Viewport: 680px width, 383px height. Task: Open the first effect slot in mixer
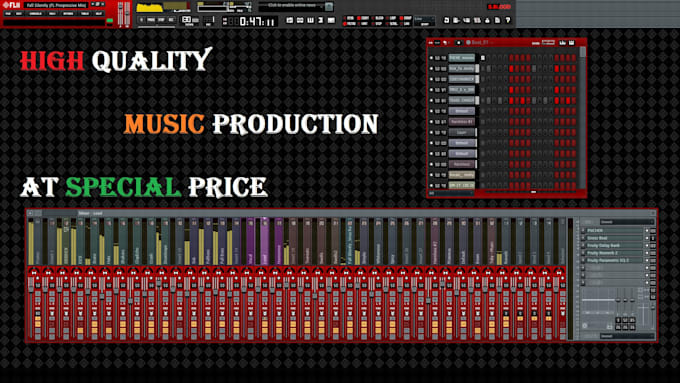click(614, 231)
